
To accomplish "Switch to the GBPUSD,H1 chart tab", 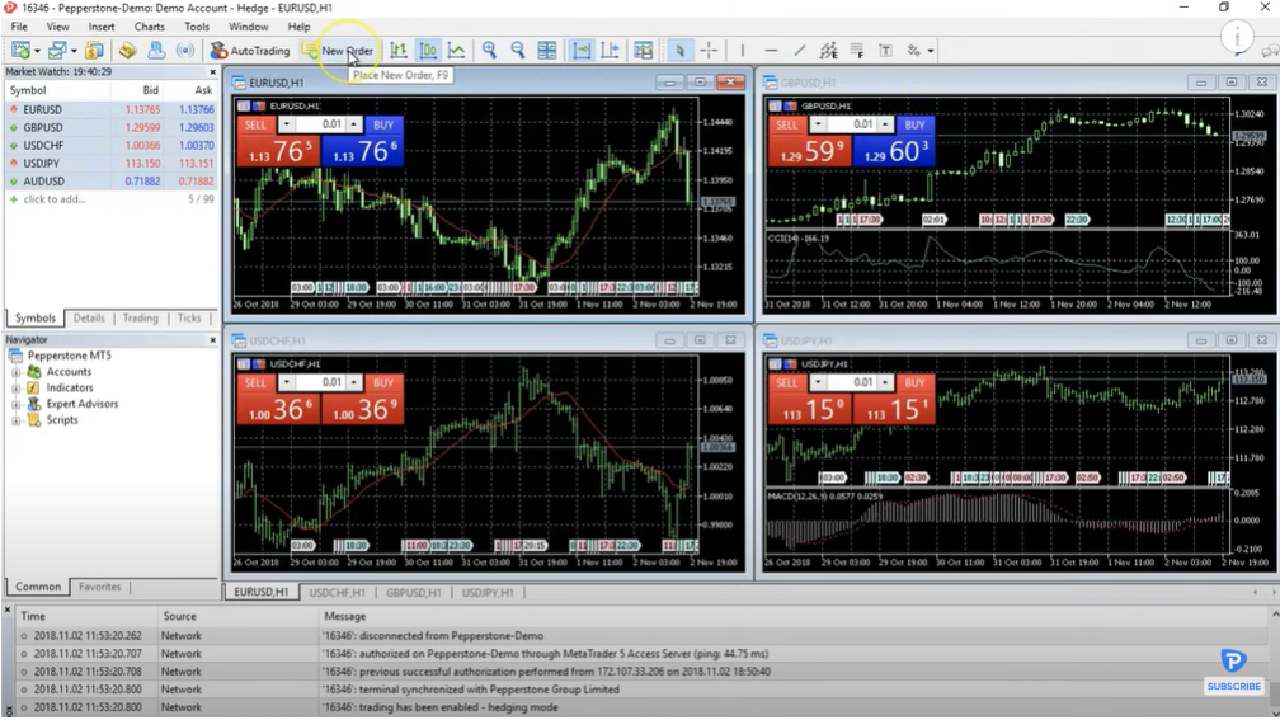I will point(413,592).
